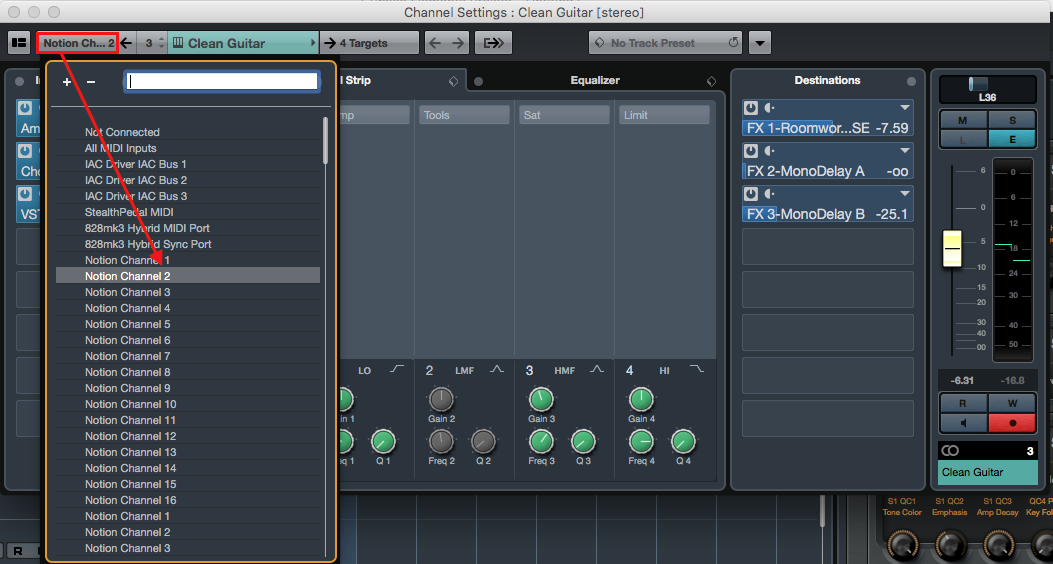Select 828mk3 Hybrid MIDI Port
1053x564 pixels.
(x=188, y=228)
